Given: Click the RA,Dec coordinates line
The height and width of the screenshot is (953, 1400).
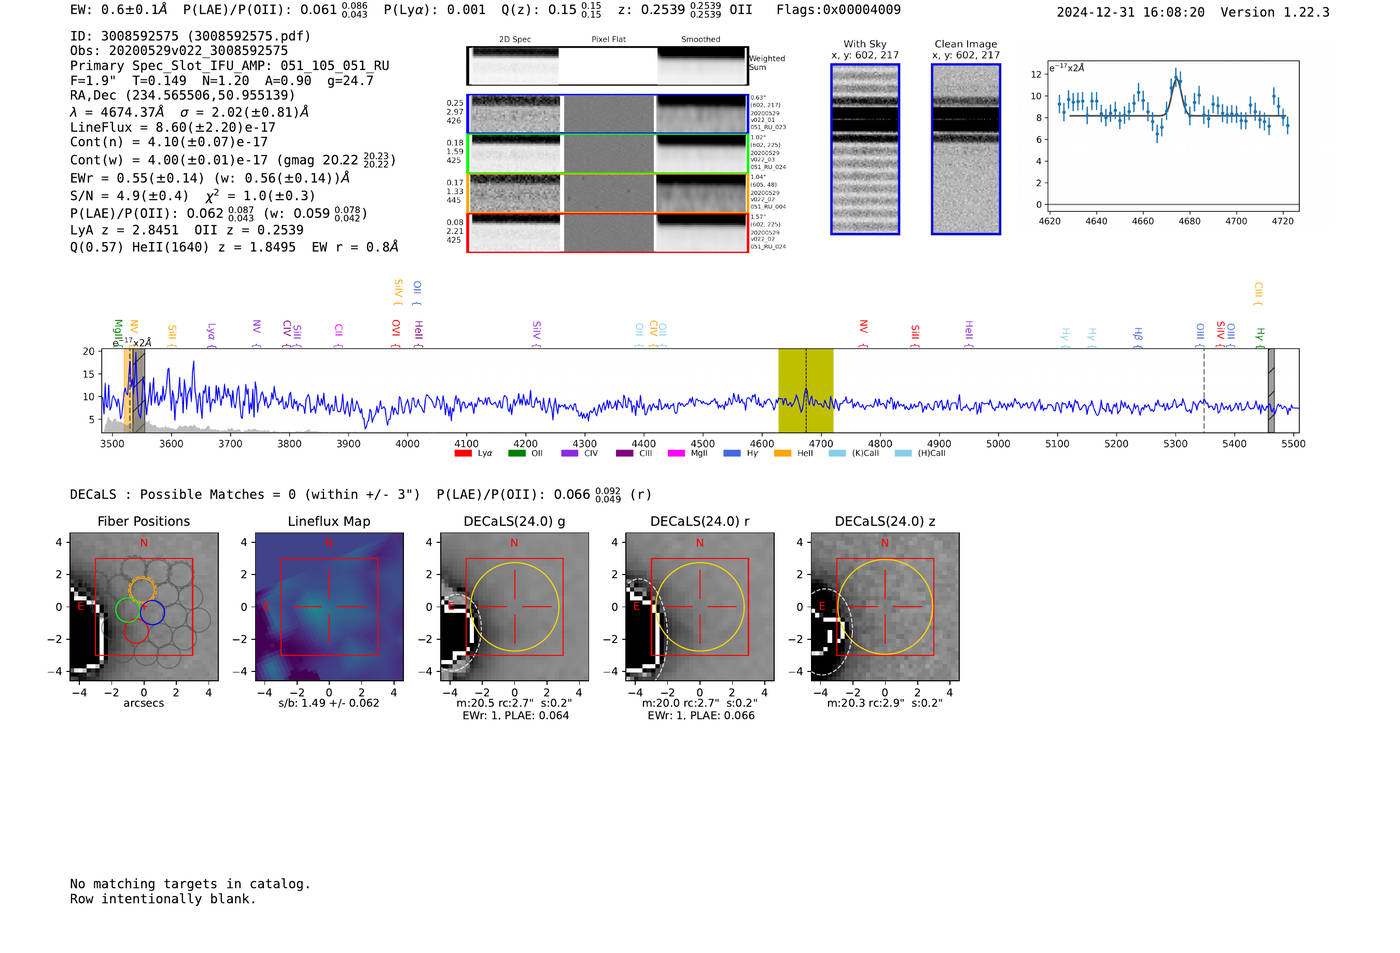Looking at the screenshot, I should coord(182,95).
